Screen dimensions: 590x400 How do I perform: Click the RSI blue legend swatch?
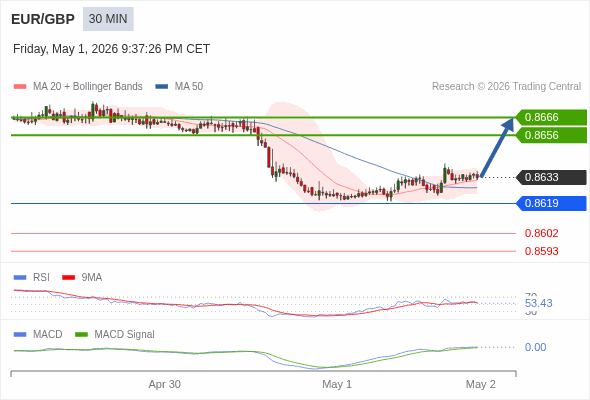coord(20,278)
